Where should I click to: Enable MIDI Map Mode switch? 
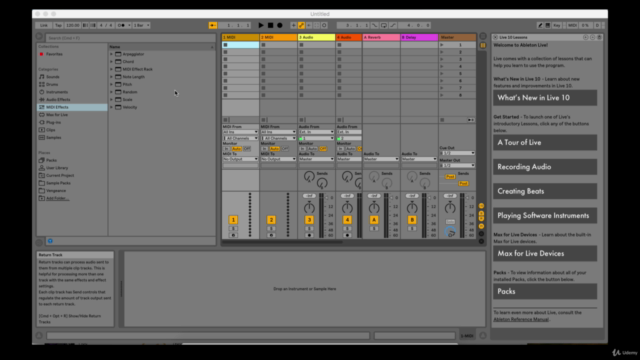(x=572, y=25)
